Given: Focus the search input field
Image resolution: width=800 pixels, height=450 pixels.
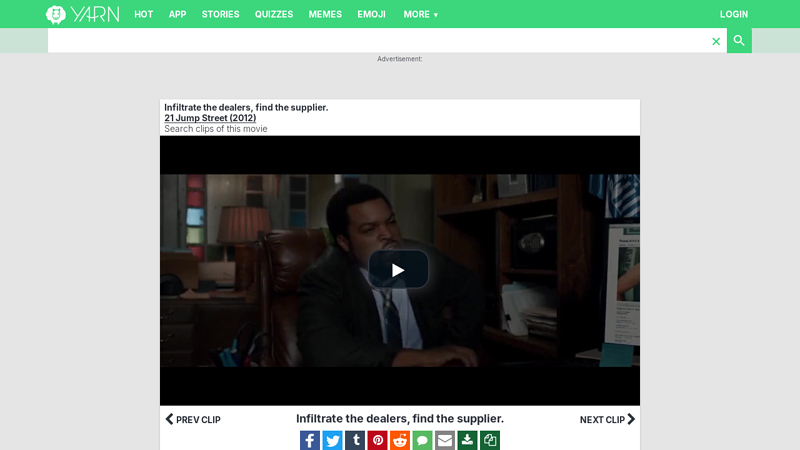Looking at the screenshot, I should pyautogui.click(x=379, y=40).
